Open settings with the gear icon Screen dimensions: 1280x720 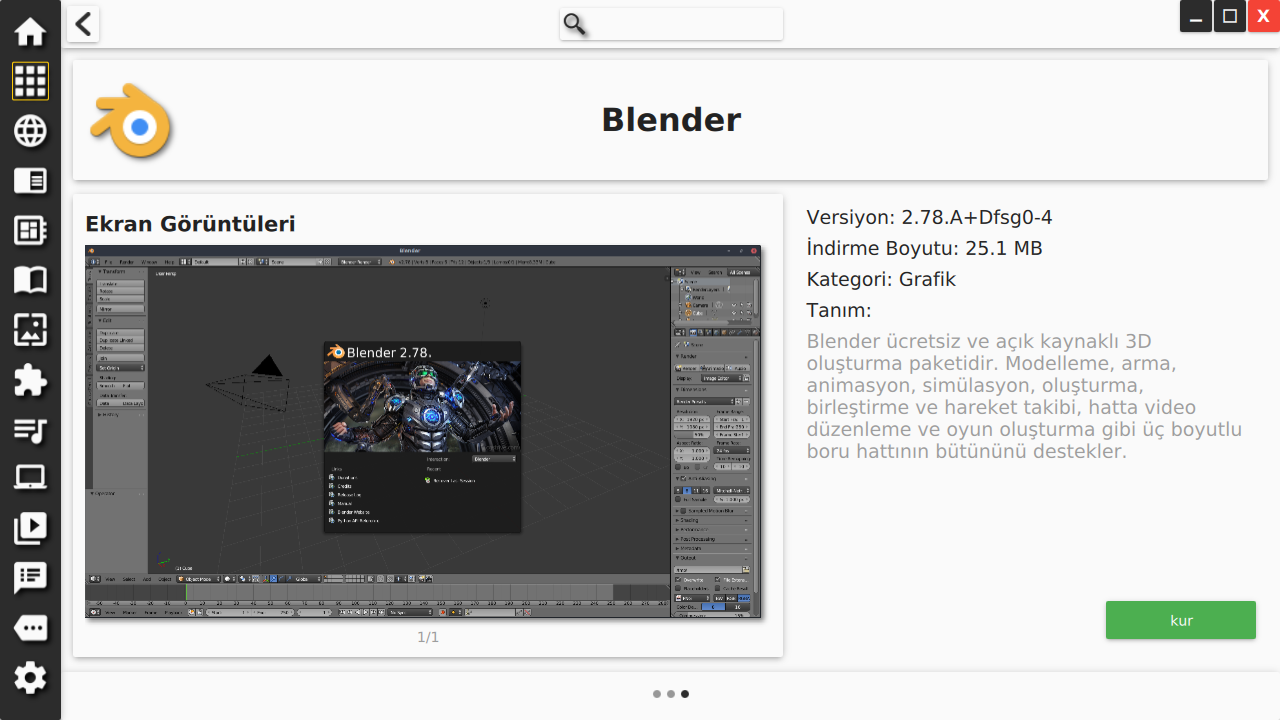[30, 678]
